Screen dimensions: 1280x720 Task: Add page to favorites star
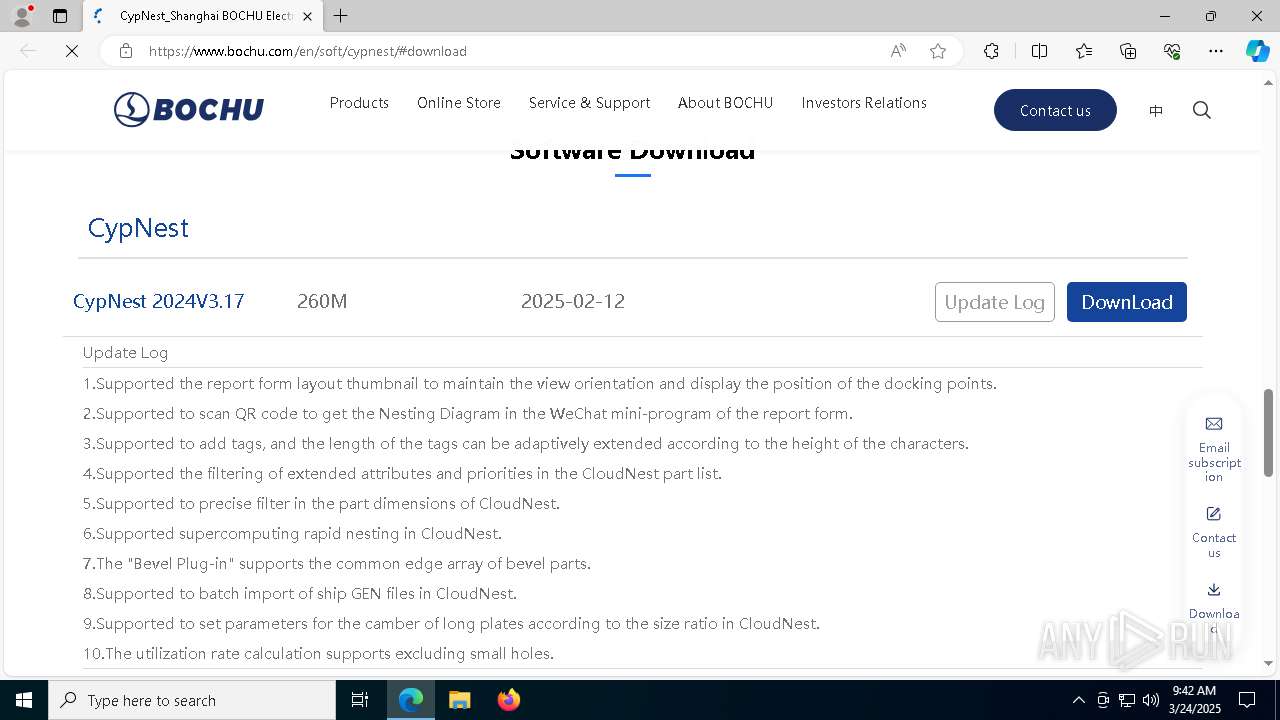(x=938, y=51)
